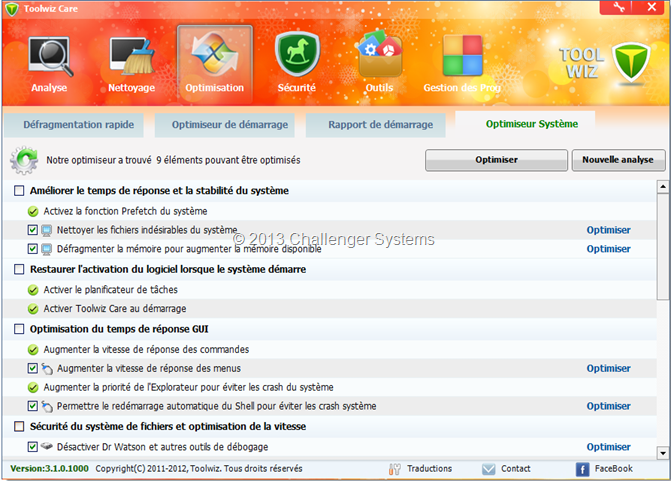Screen dimensions: 671x481
Task: Click mouse icon beside redémarrage automatique du Shell
Action: [x=47, y=406]
